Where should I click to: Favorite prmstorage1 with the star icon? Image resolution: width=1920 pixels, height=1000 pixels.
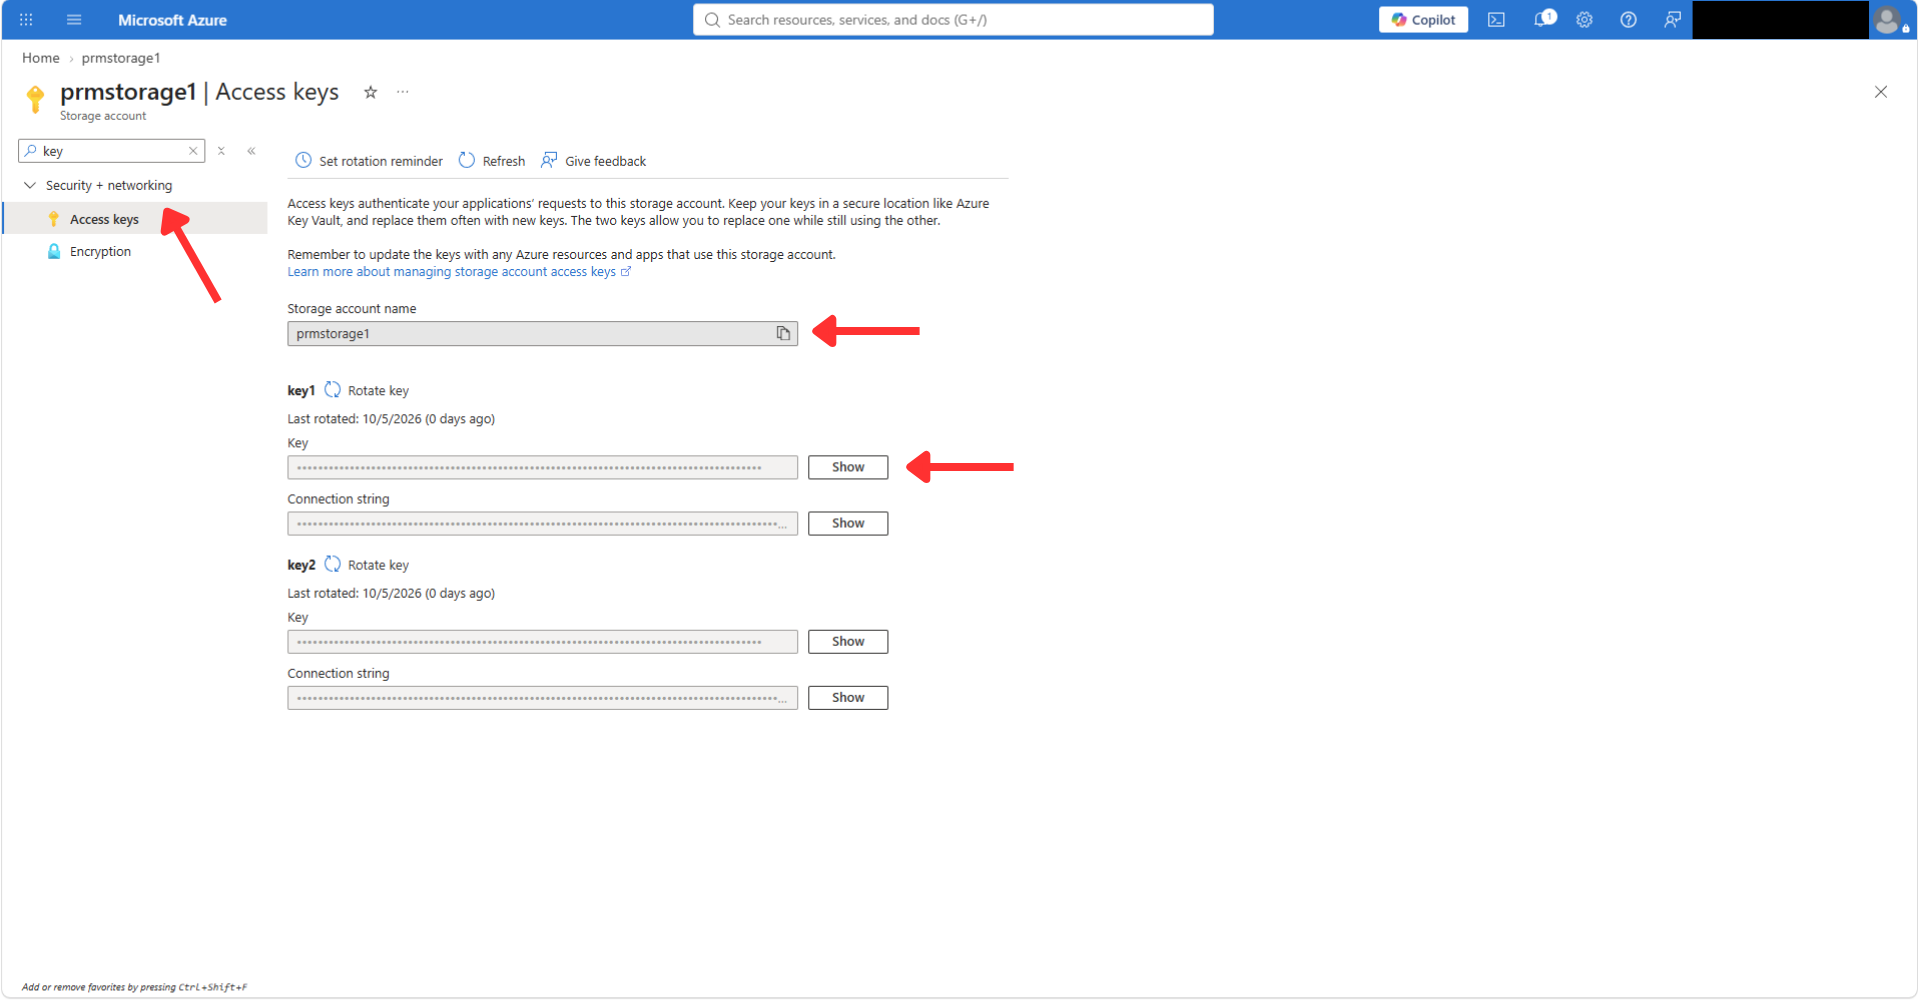pos(370,92)
